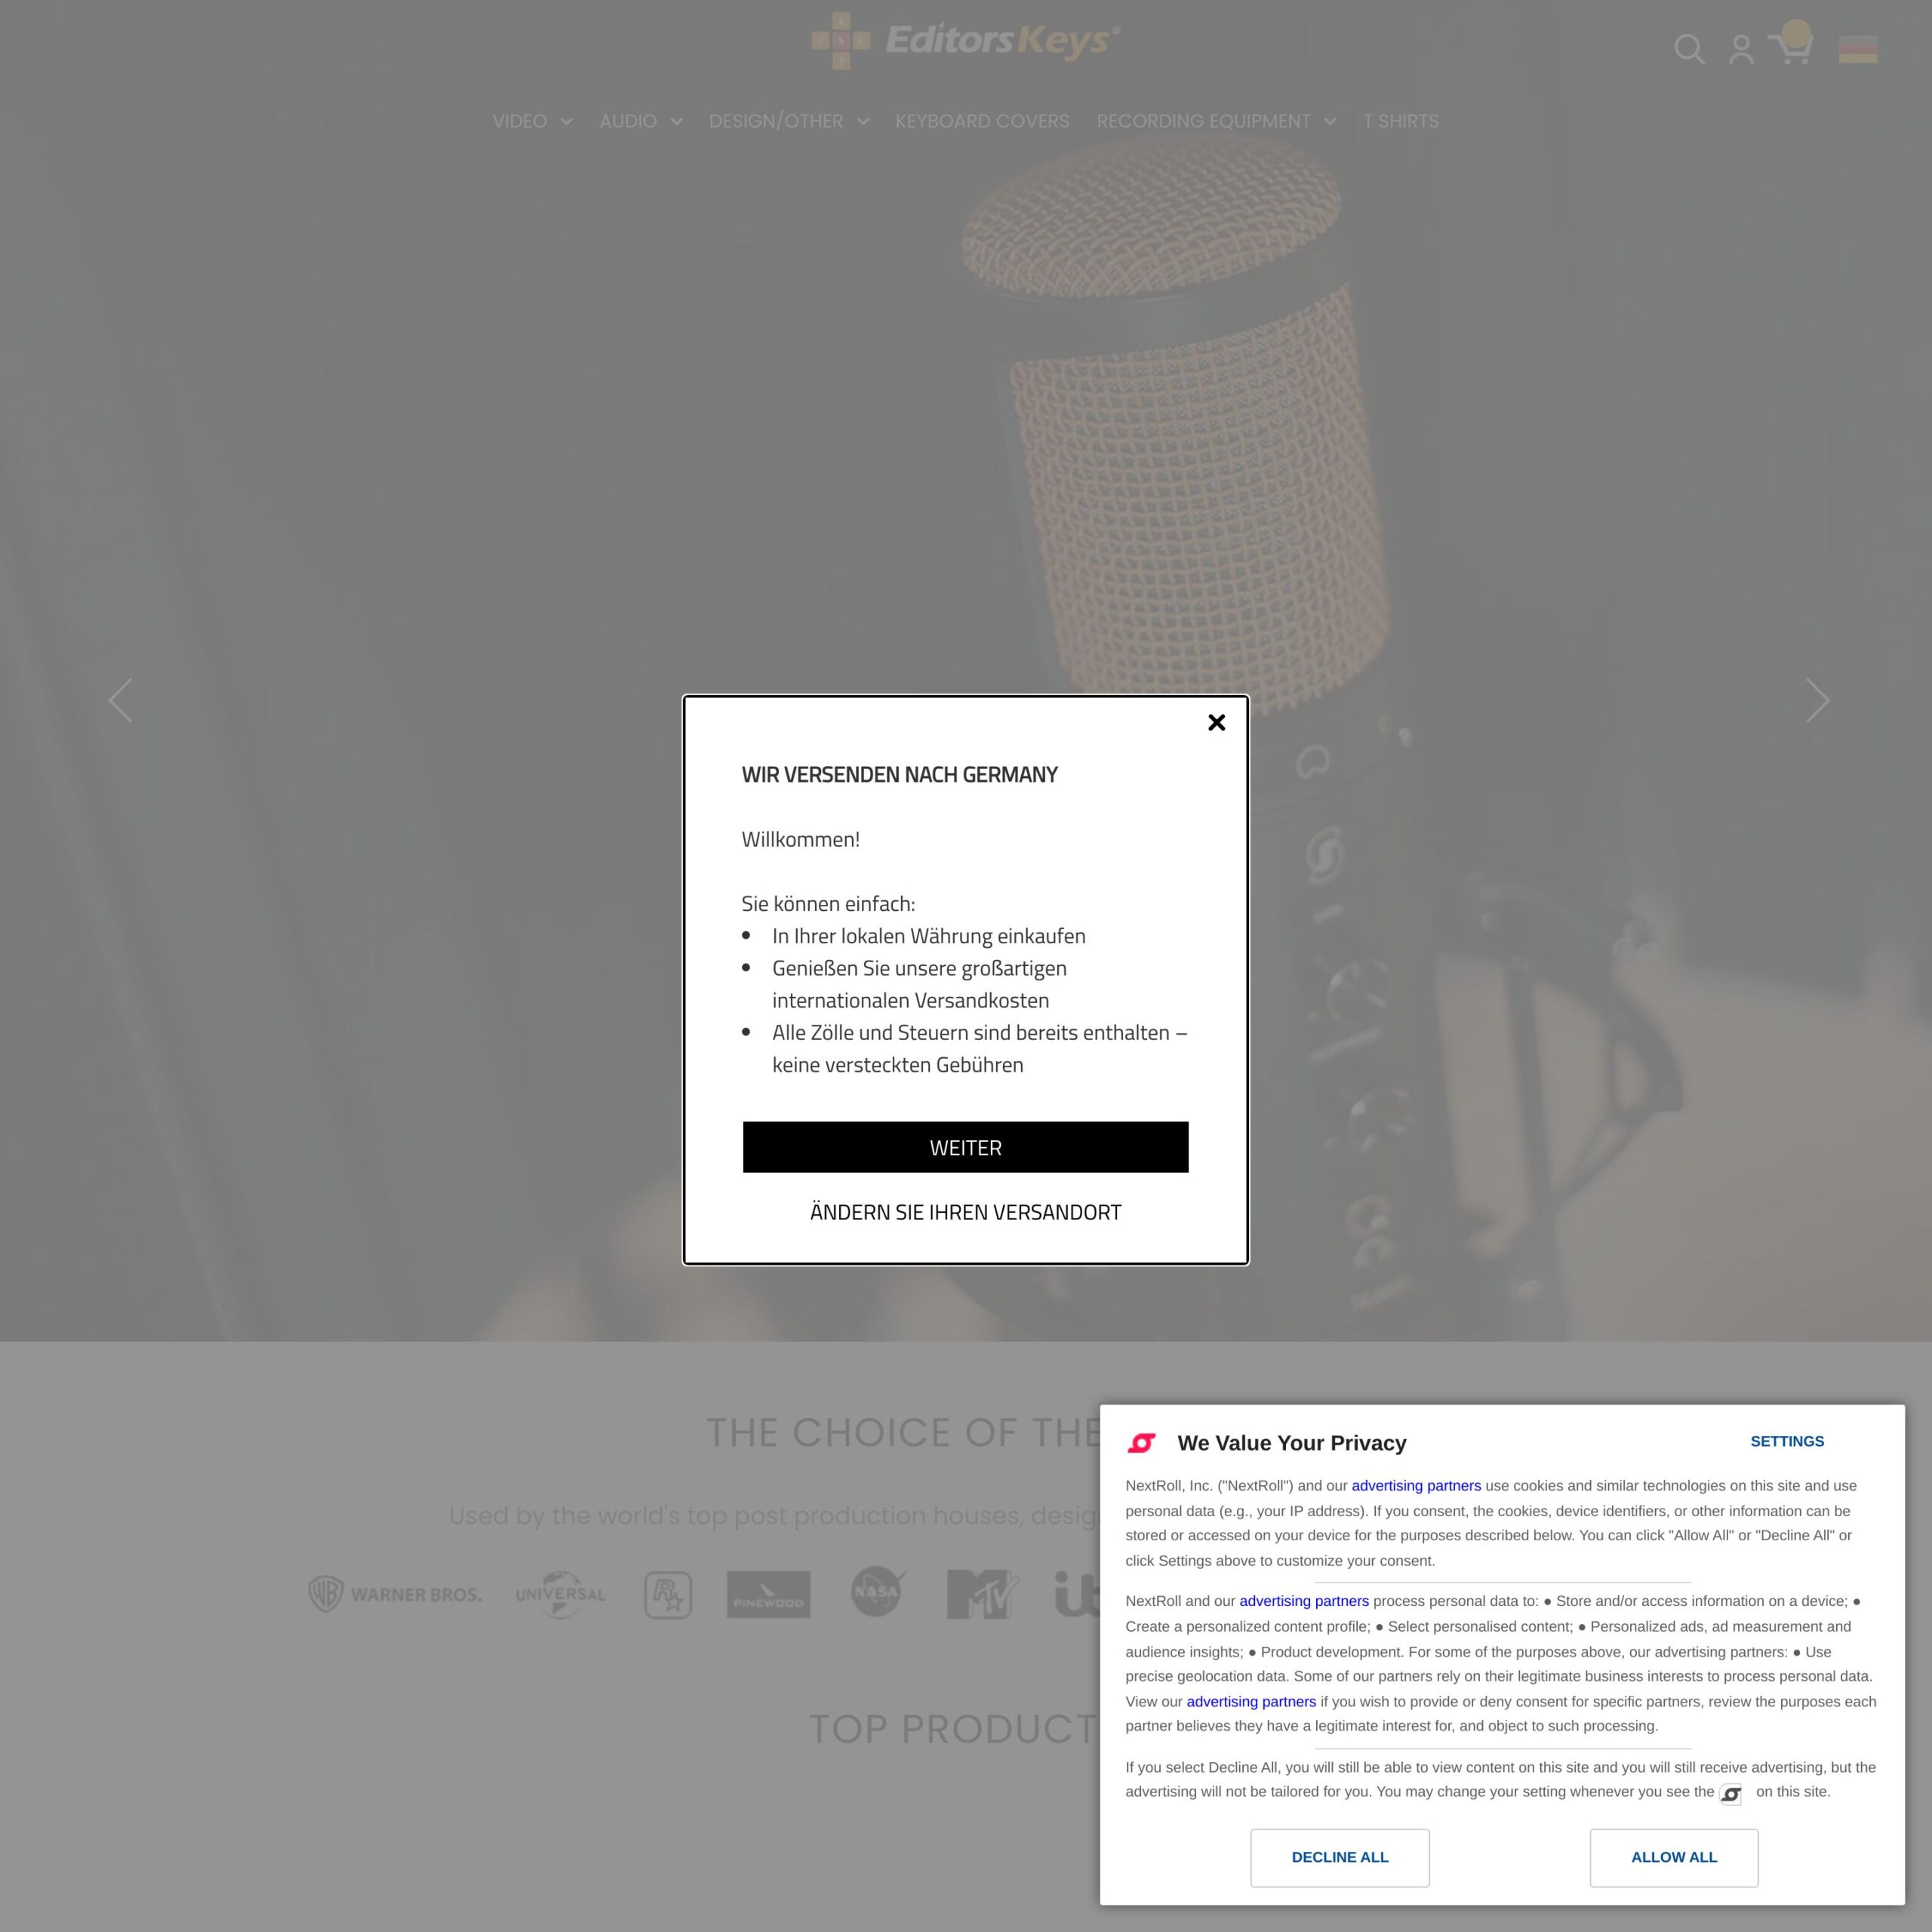
Task: Click the Universal logo
Action: [560, 1594]
